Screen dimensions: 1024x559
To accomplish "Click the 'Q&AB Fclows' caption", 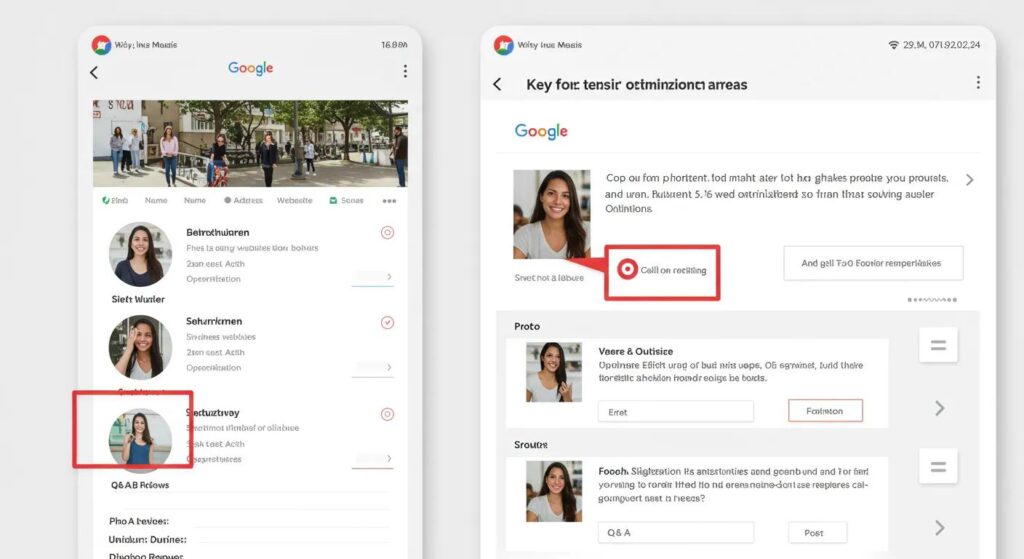I will (140, 485).
